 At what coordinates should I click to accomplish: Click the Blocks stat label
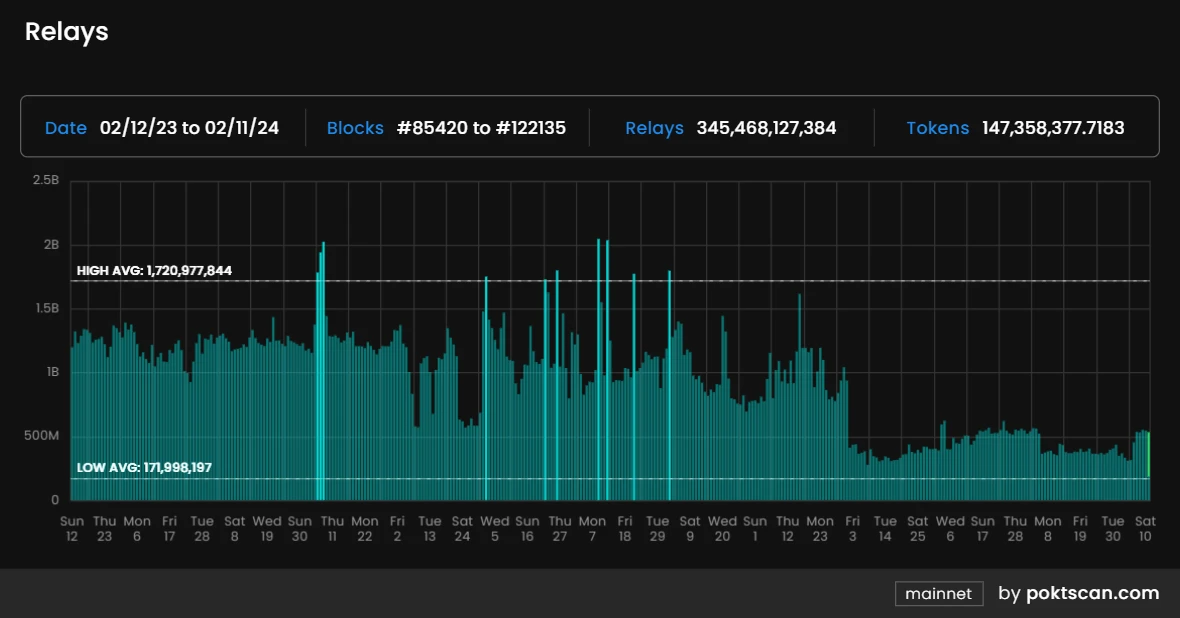tap(355, 128)
